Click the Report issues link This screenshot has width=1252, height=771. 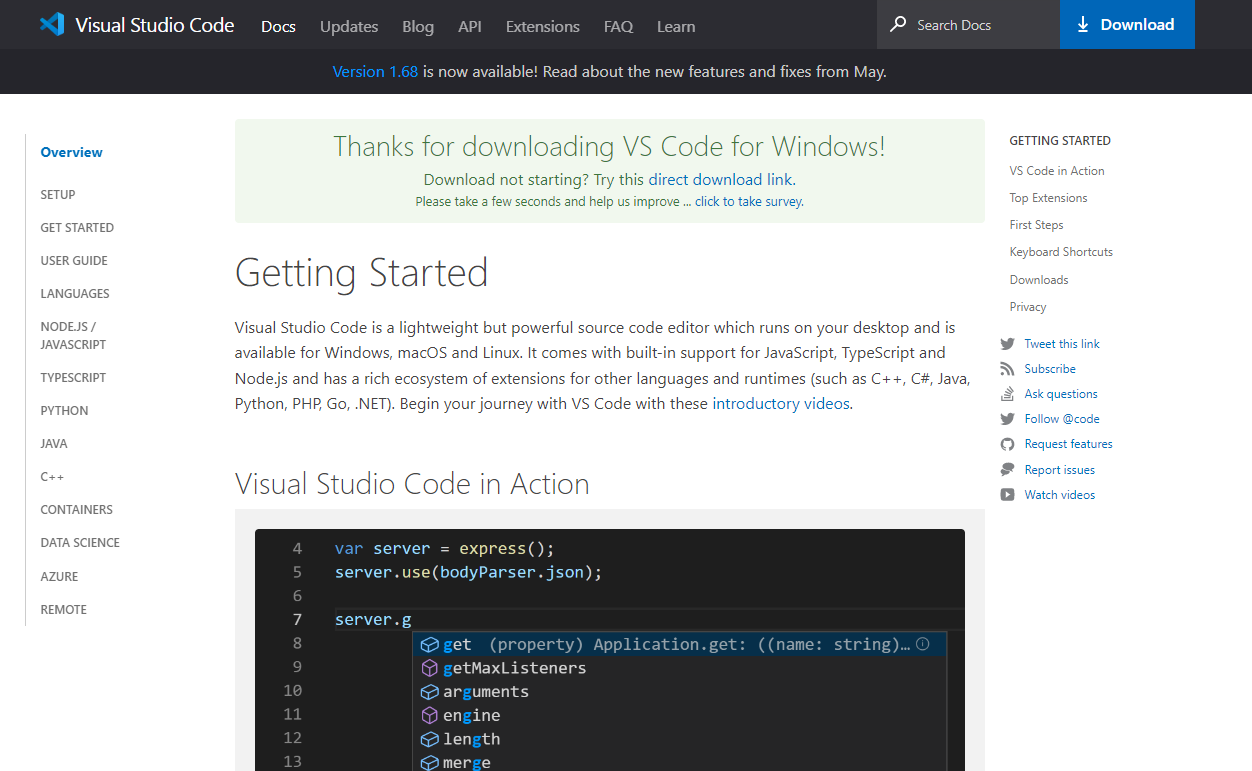1059,470
